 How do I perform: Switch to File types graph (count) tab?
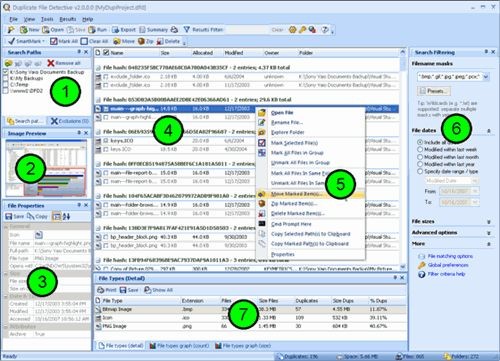[x=179, y=346]
